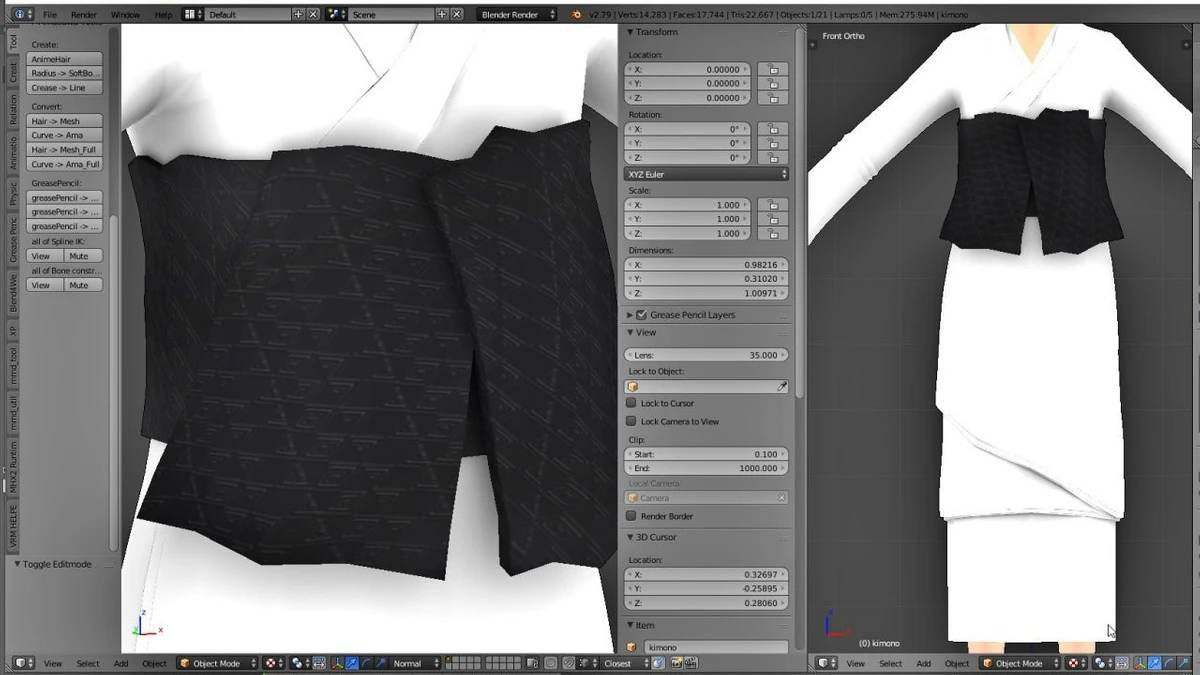Screen dimensions: 1200x675
Task: Lock the Y scale with its padlock icon
Action: 772,218
